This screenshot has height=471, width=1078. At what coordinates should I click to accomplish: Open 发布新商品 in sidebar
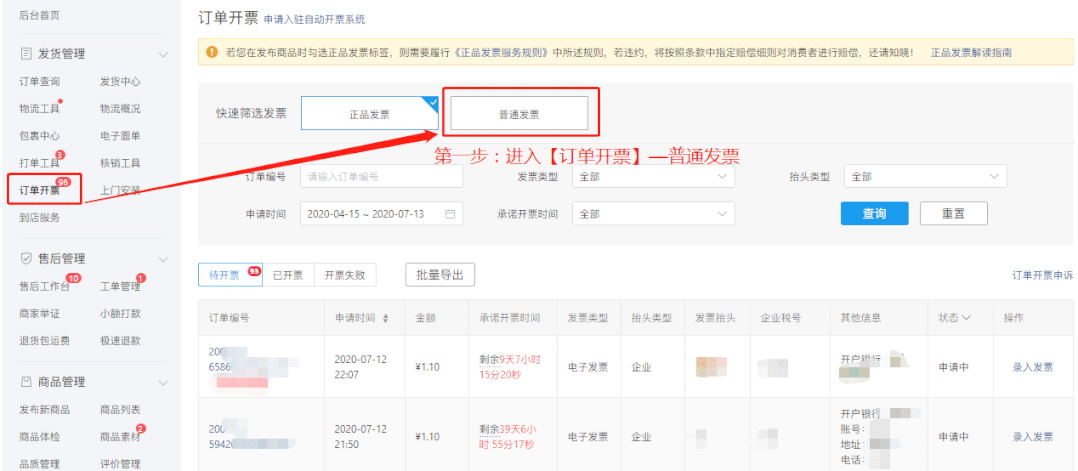click(45, 409)
